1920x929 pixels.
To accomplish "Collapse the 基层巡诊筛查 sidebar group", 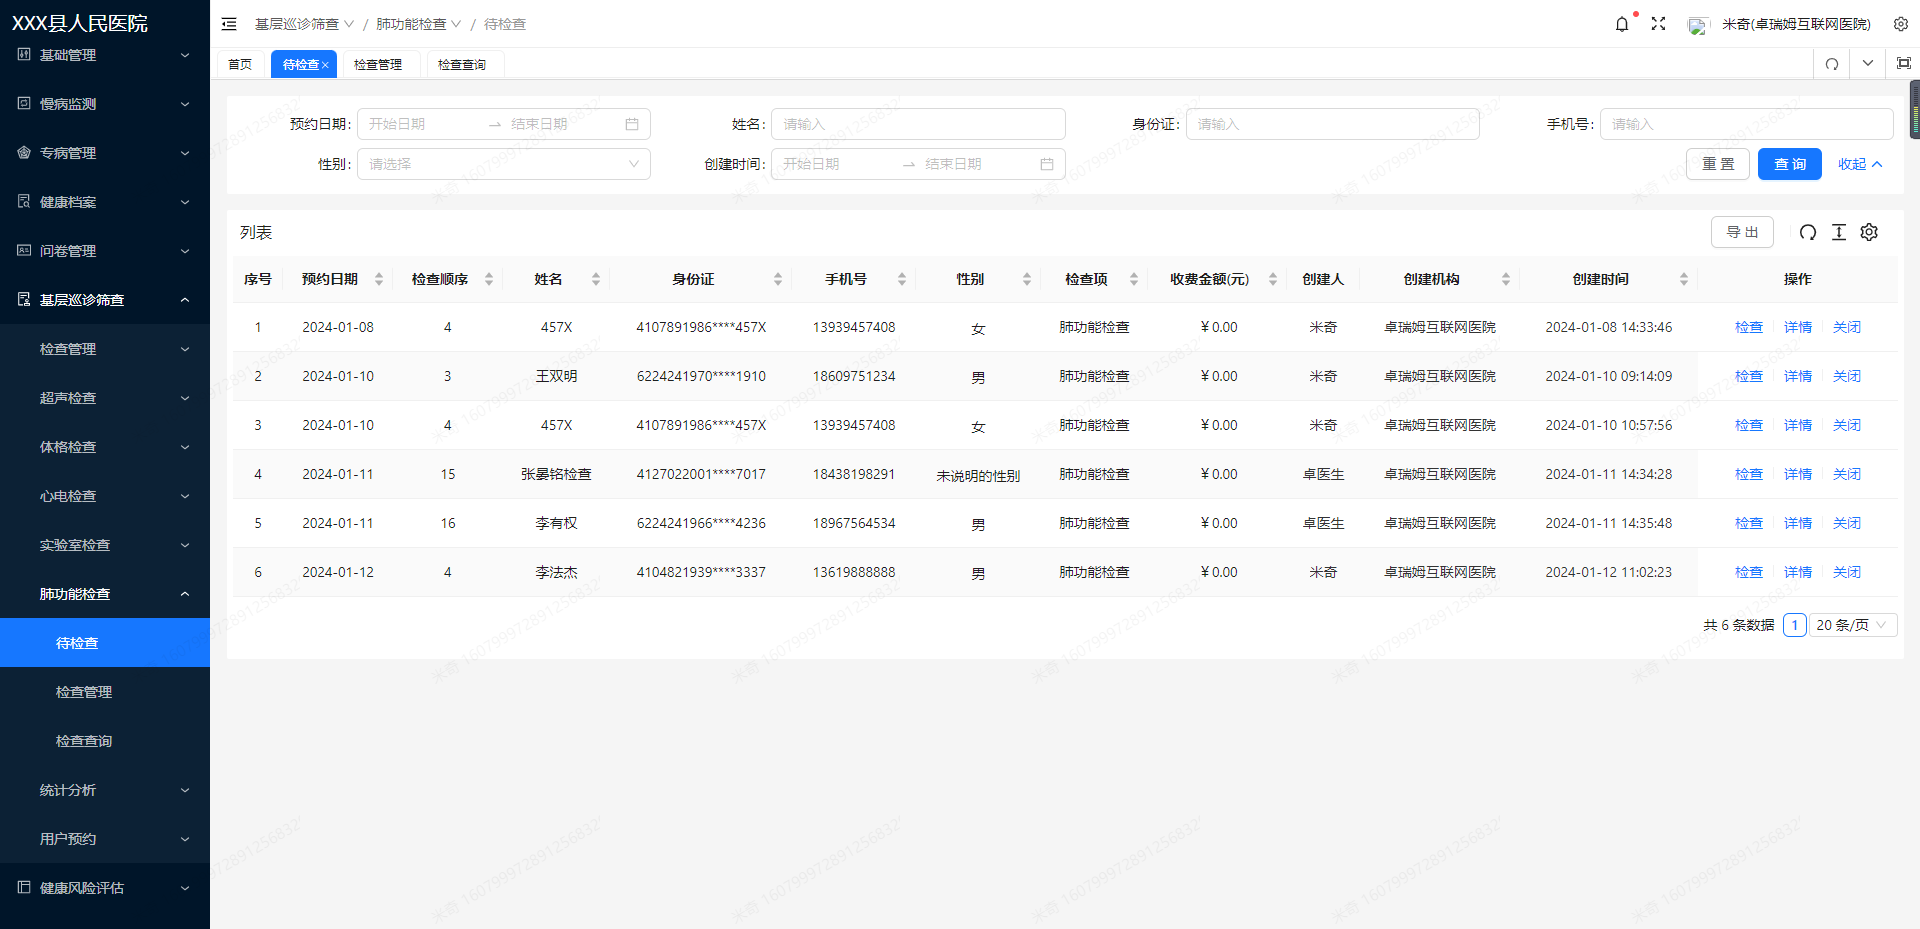I will (105, 299).
